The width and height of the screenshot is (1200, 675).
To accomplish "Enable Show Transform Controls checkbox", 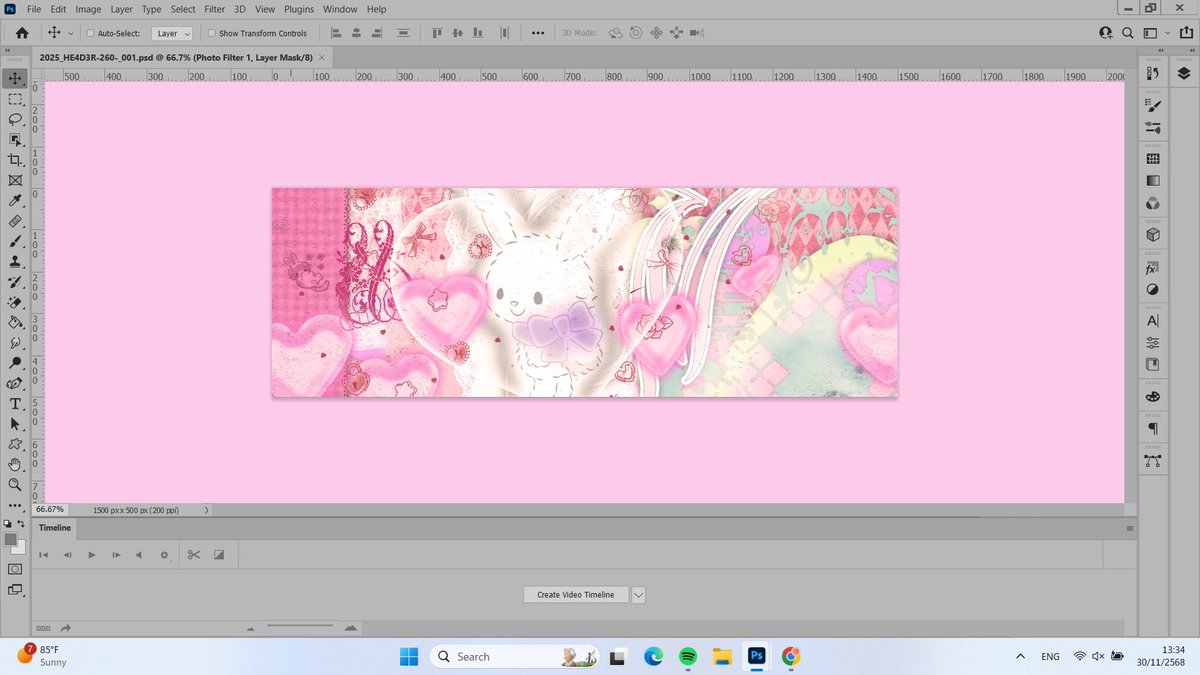I will (x=212, y=33).
